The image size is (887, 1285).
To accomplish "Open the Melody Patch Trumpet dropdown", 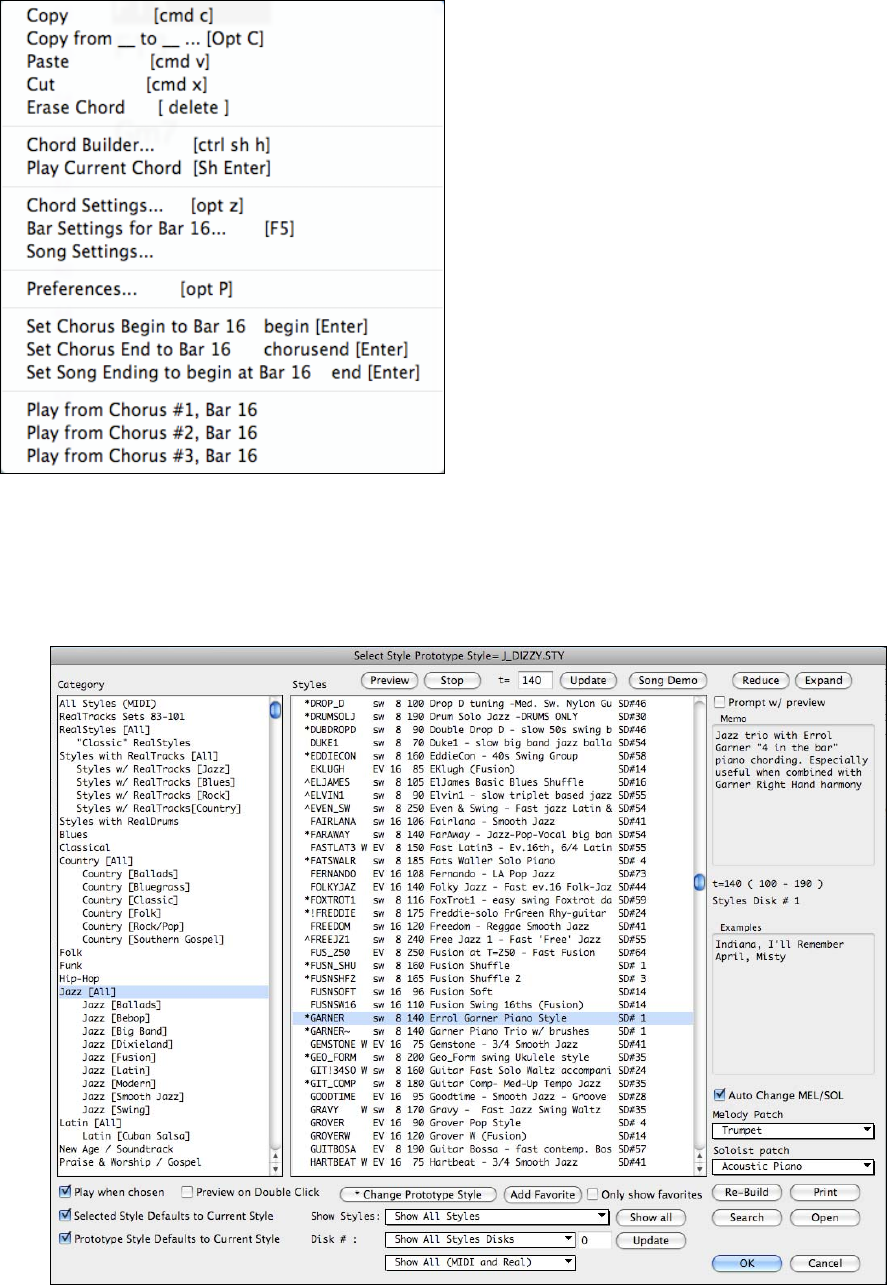I will click(x=793, y=1131).
